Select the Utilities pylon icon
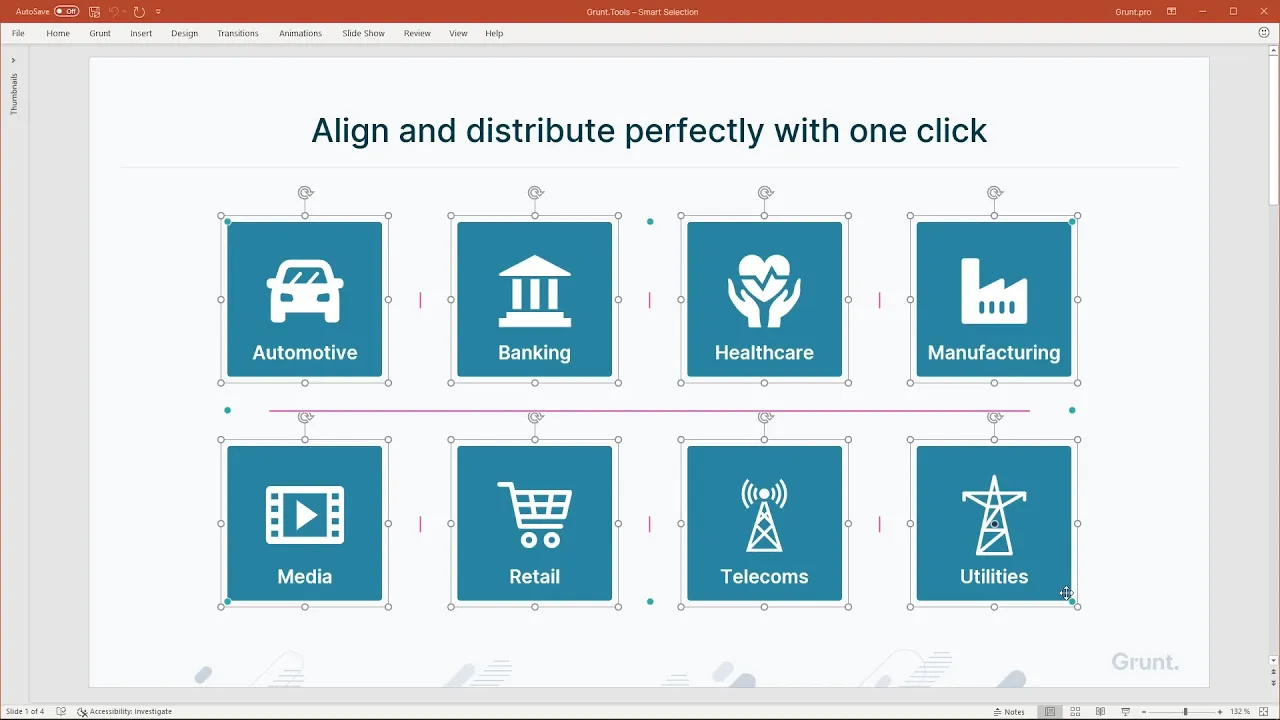Viewport: 1280px width, 720px height. pyautogui.click(x=994, y=515)
